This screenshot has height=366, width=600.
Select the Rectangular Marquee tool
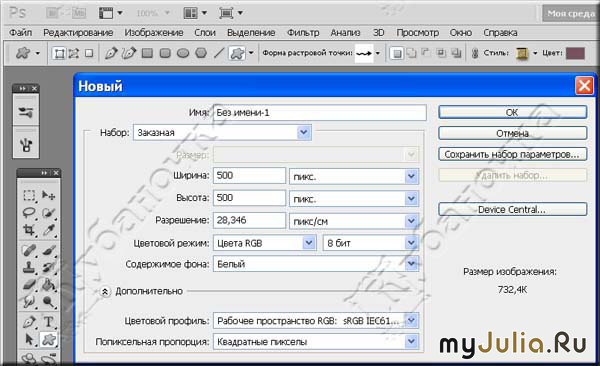tap(29, 195)
